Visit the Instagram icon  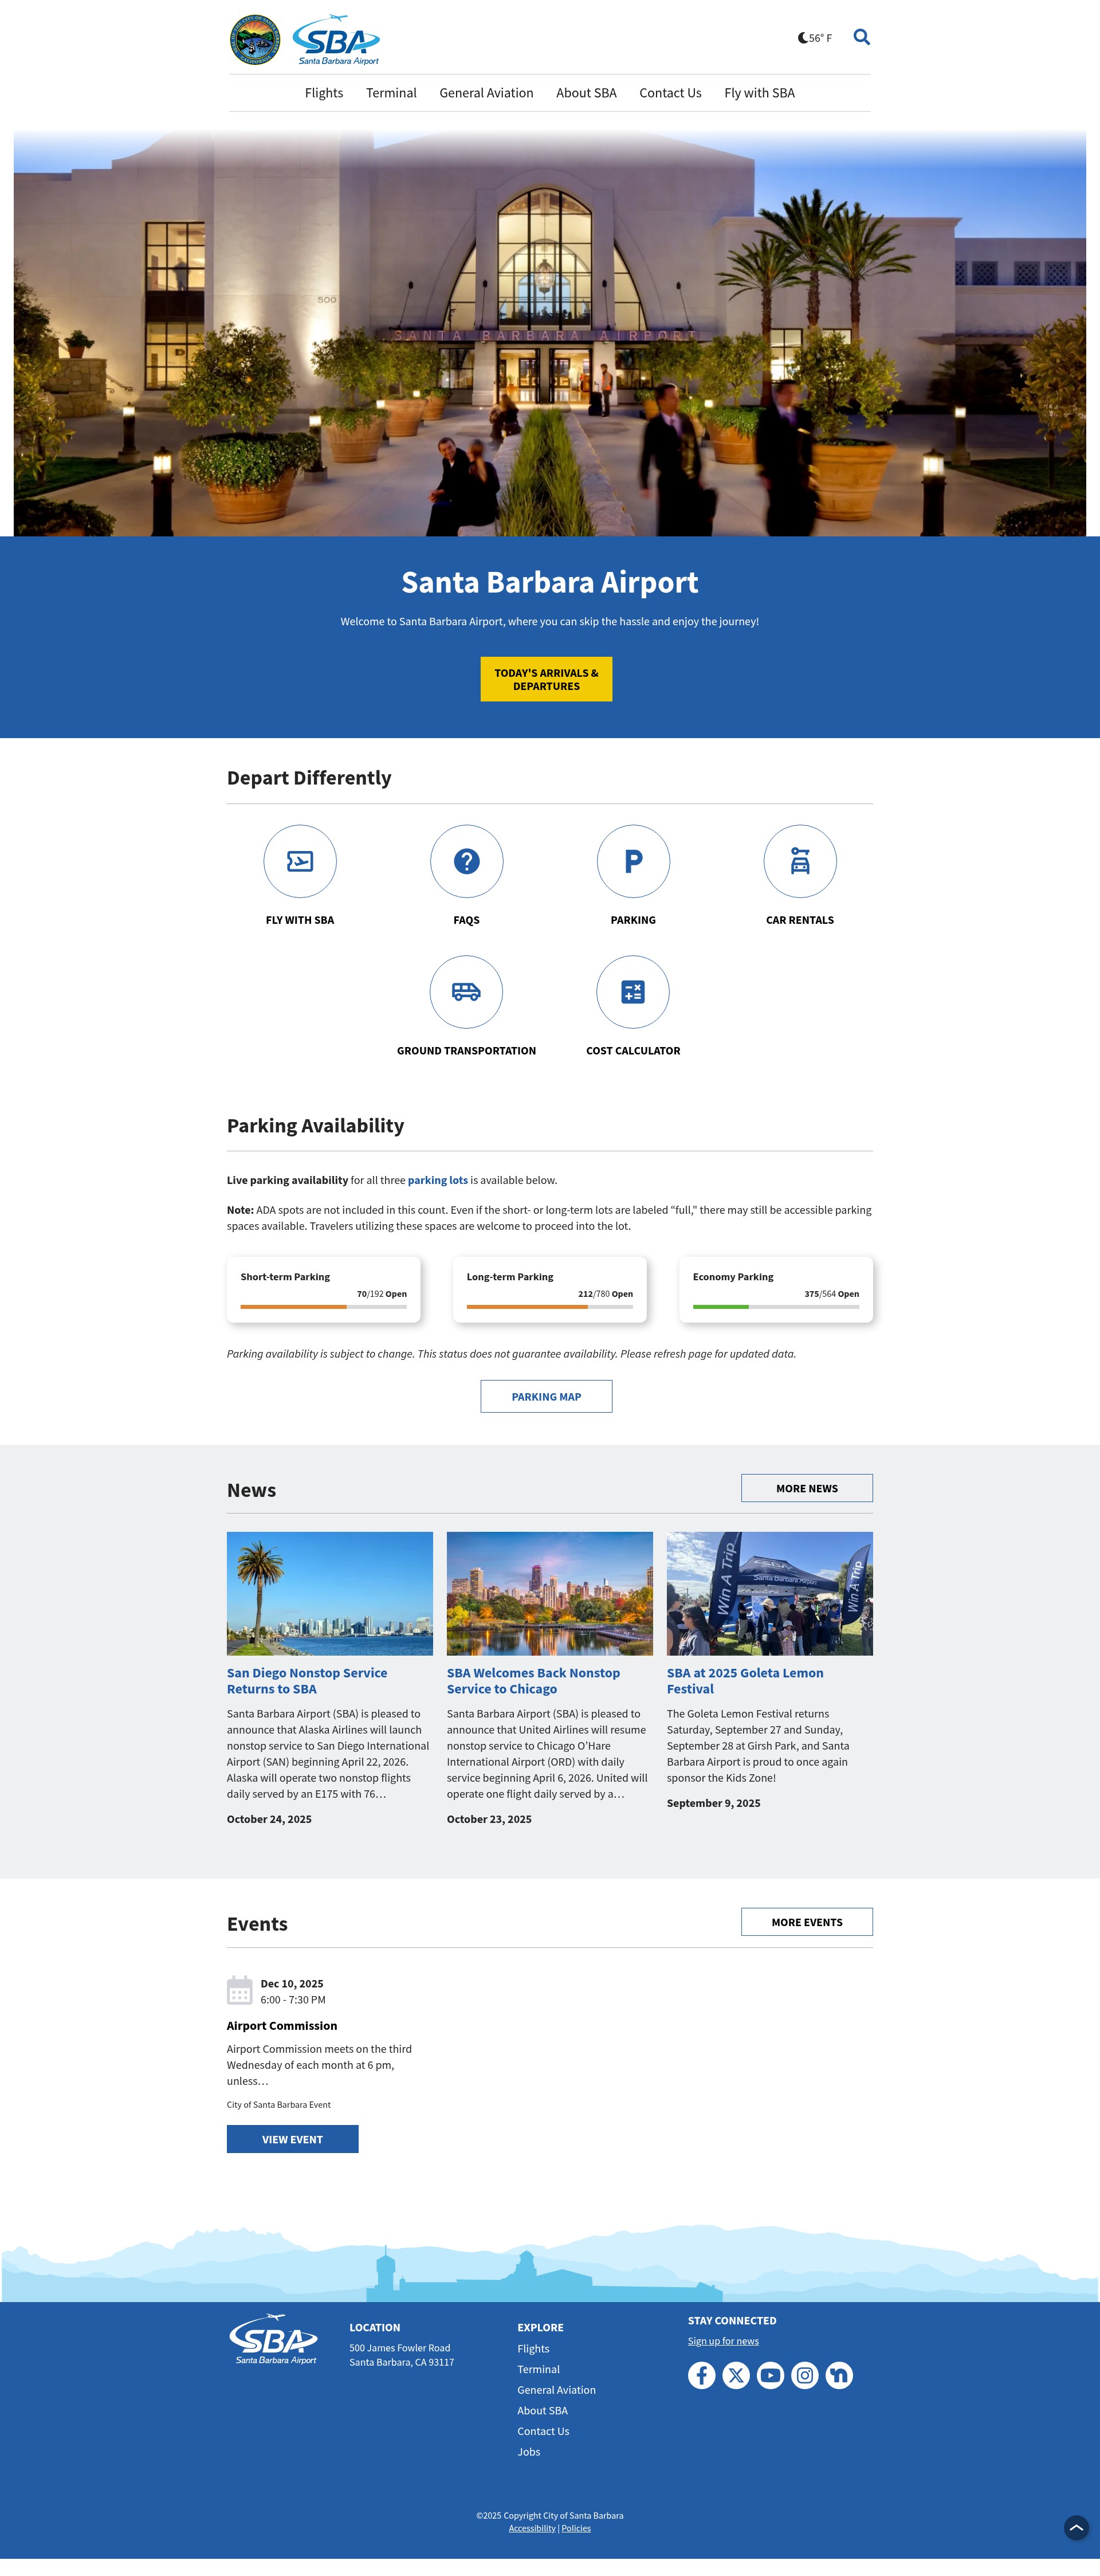[x=805, y=2375]
